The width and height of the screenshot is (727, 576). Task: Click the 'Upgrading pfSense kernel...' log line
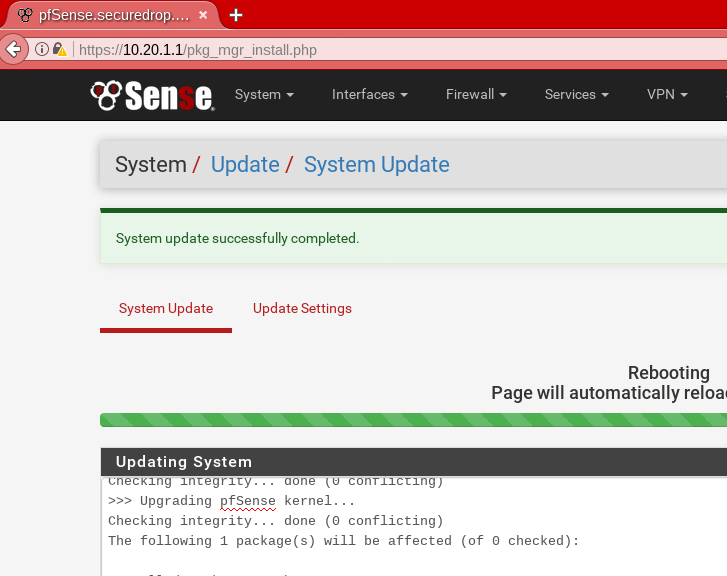(231, 501)
